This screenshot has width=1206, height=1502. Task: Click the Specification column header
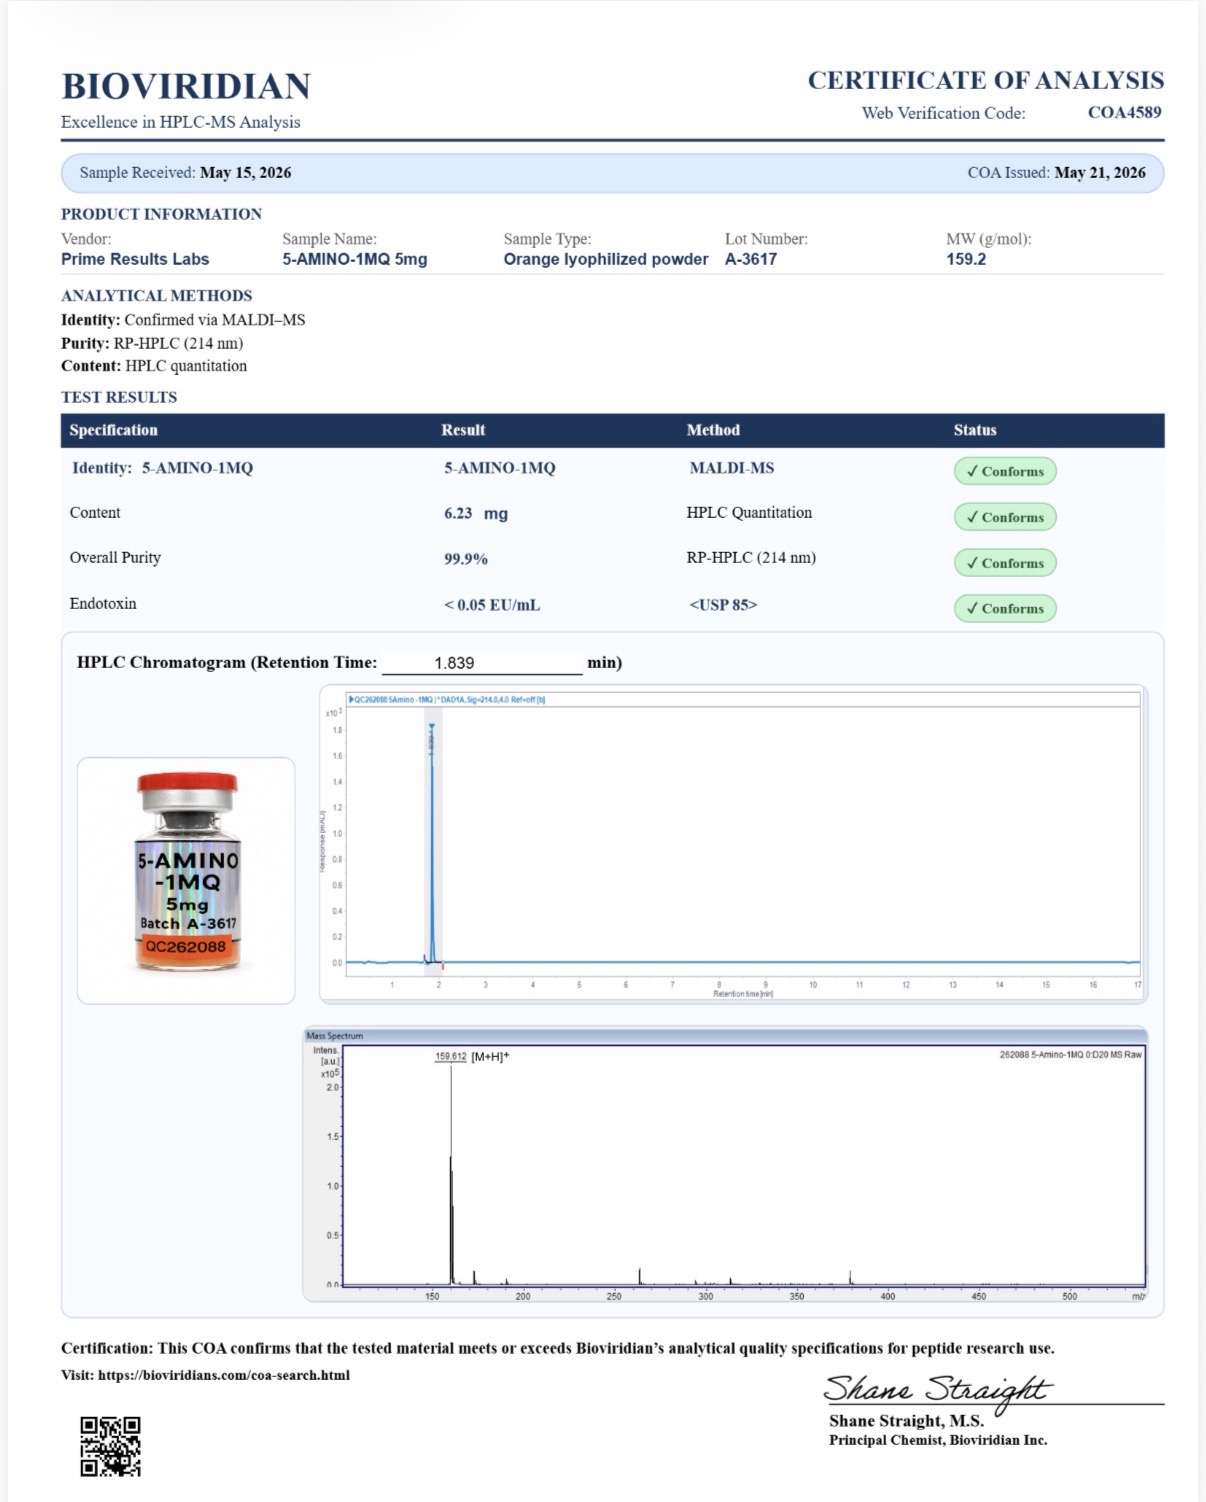114,430
